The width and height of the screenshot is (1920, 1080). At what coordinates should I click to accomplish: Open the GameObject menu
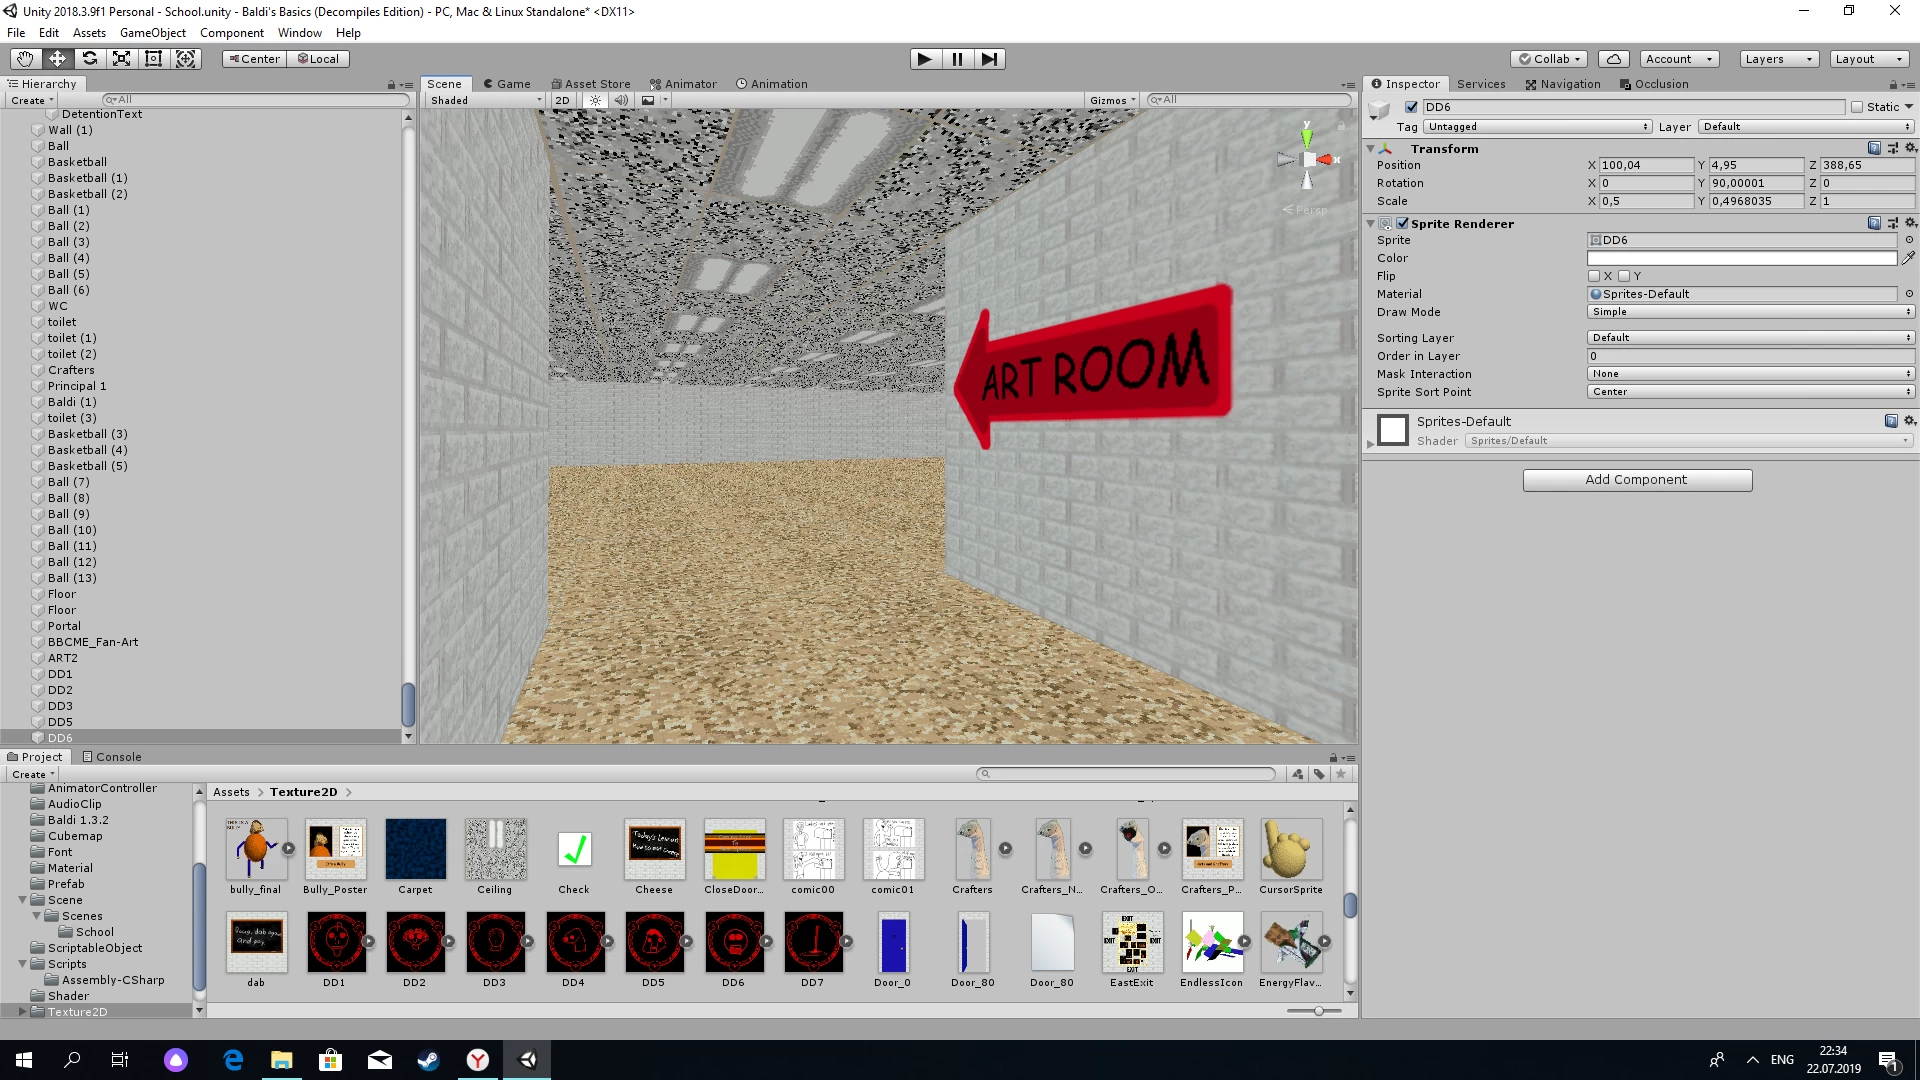(152, 33)
